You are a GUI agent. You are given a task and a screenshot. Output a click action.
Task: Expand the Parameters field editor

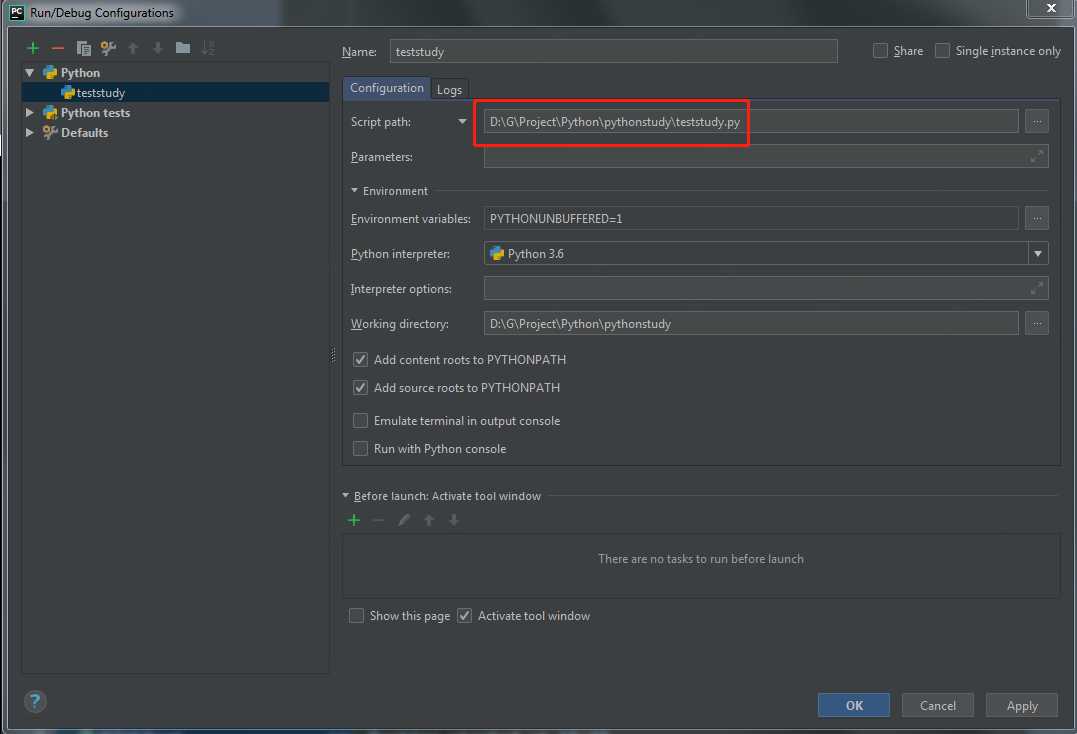(x=1036, y=157)
